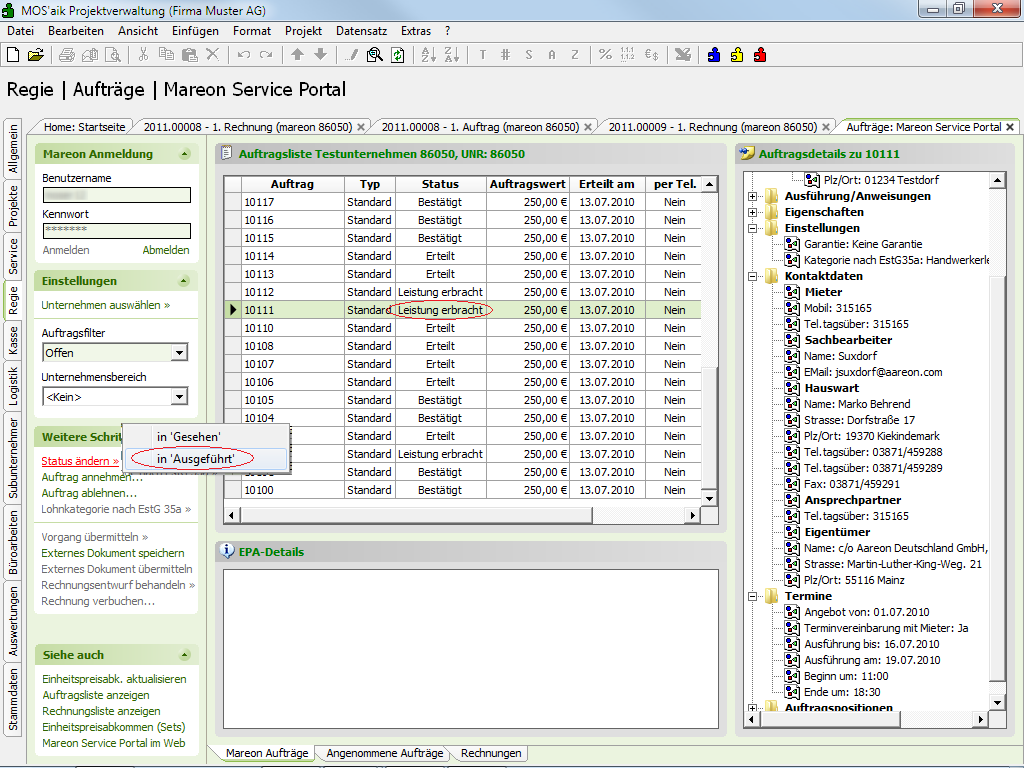Collapse the Termine tree node

pos(752,596)
